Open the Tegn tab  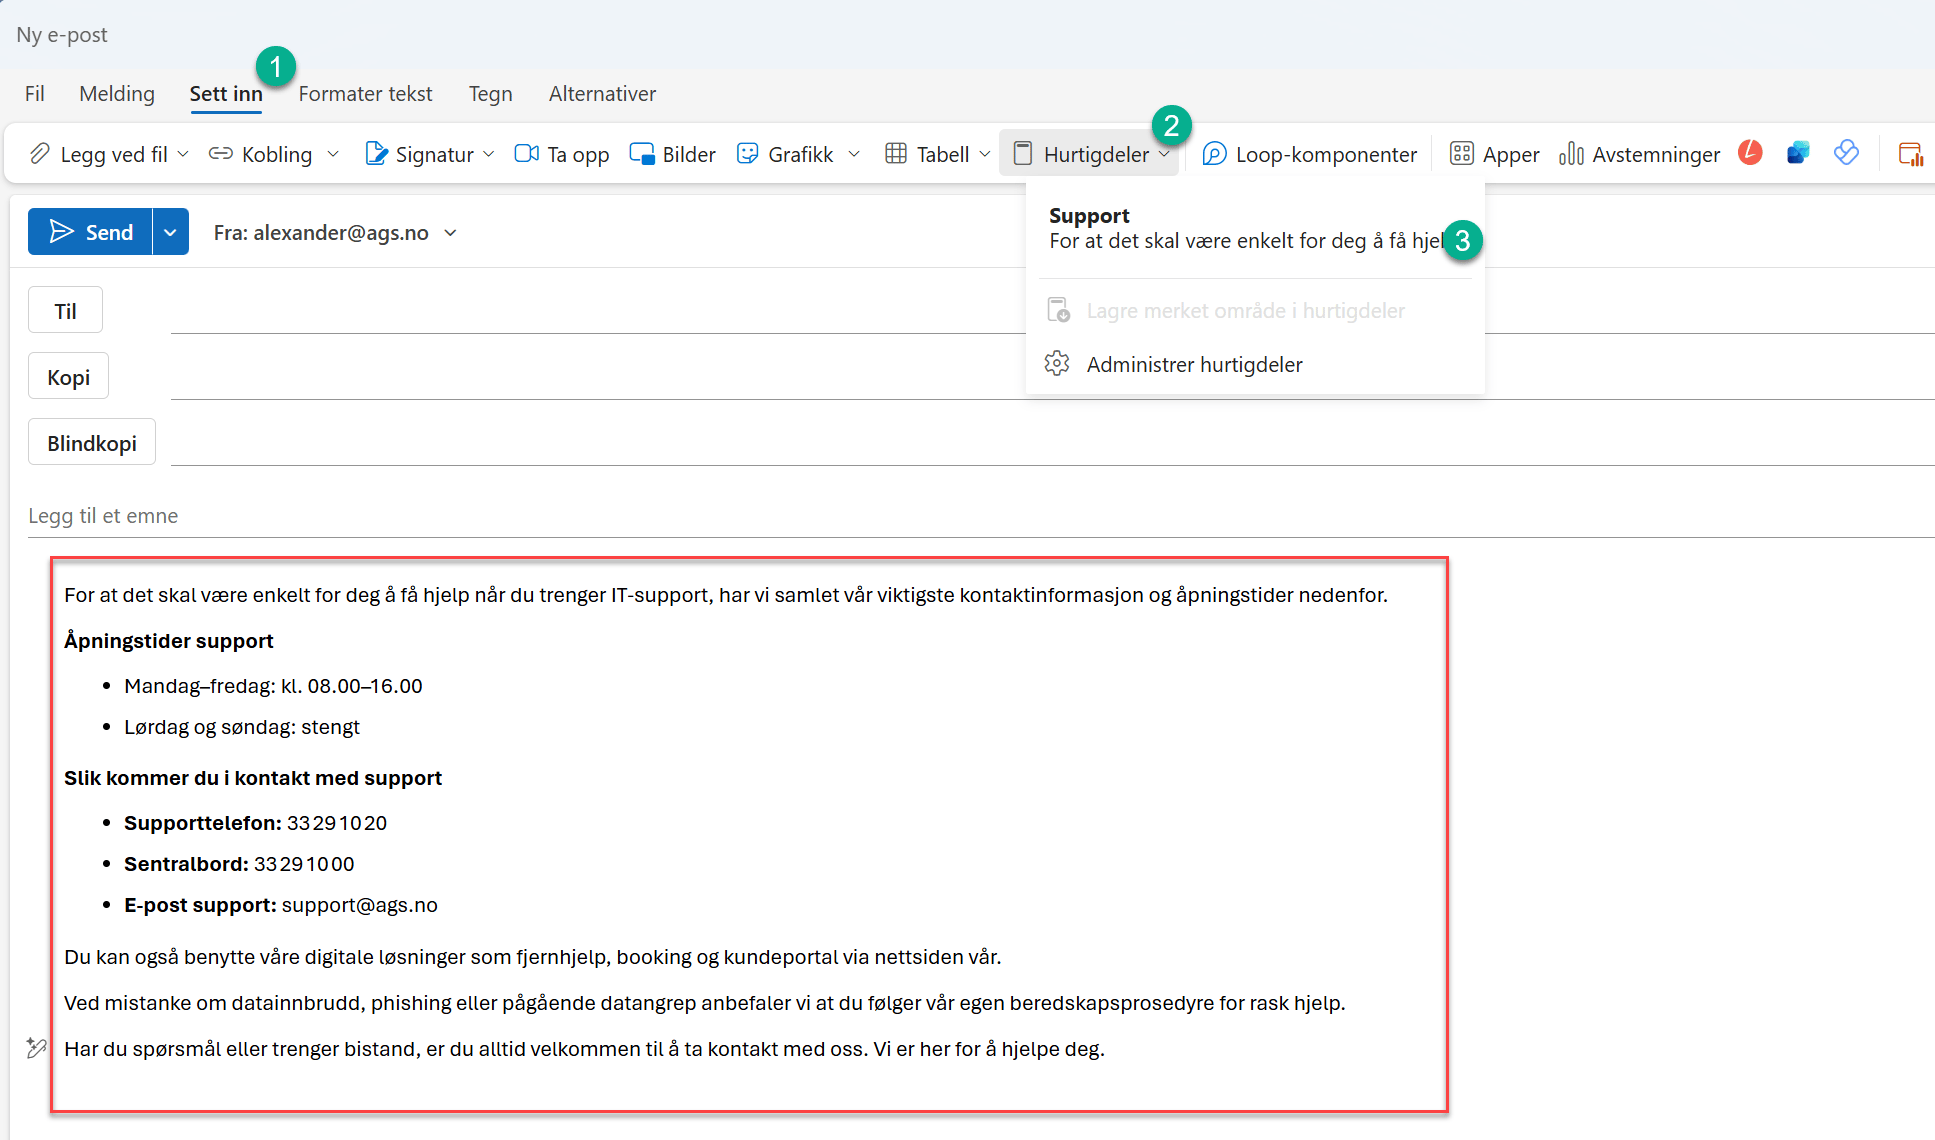tap(491, 94)
